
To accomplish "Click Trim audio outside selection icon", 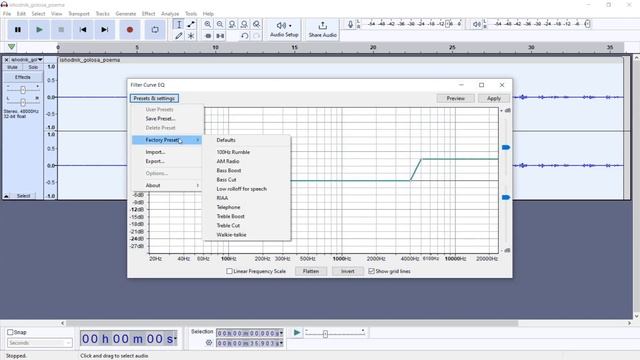I will point(208,36).
